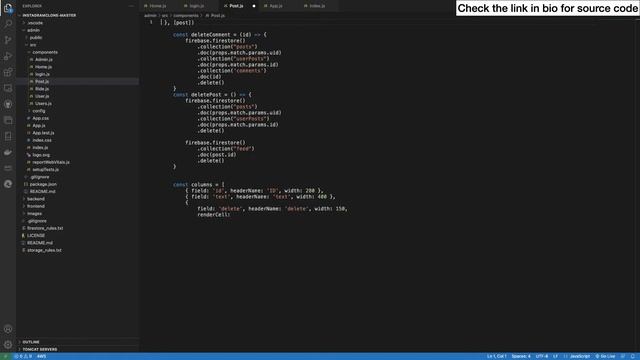Open package.json in the file tree
This screenshot has height=360, width=640.
click(43, 184)
